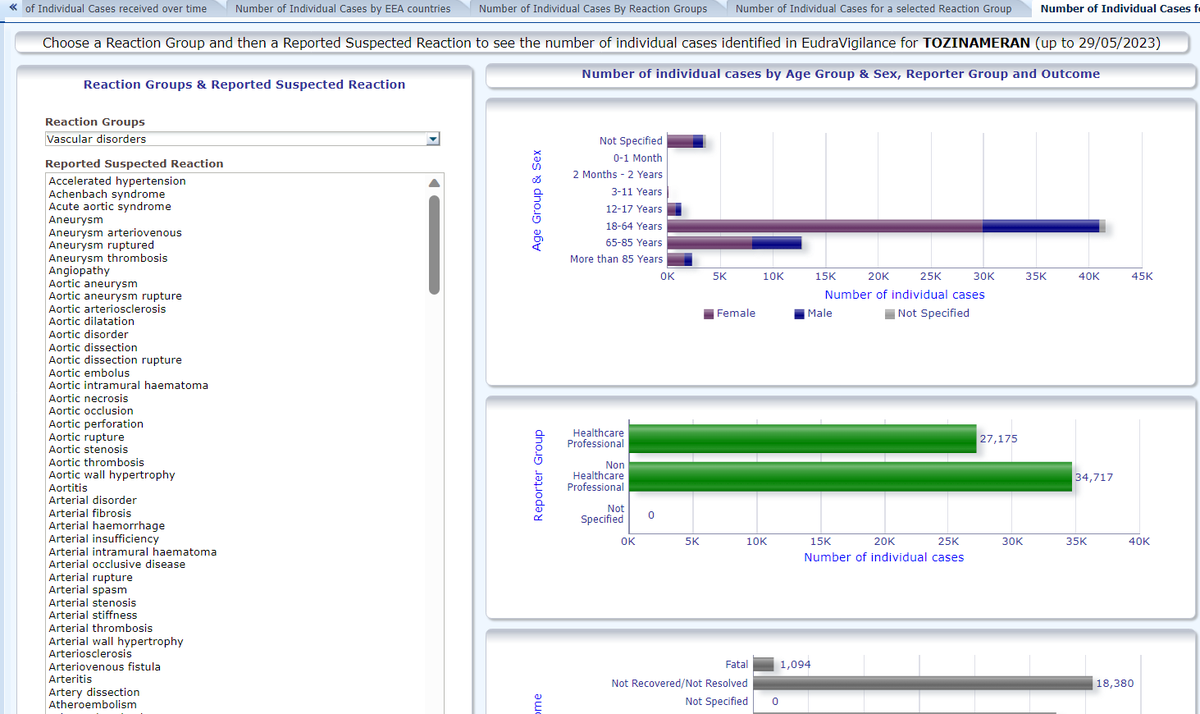Click the Fatal outcome bar
Image resolution: width=1200 pixels, height=714 pixels.
pyautogui.click(x=764, y=664)
